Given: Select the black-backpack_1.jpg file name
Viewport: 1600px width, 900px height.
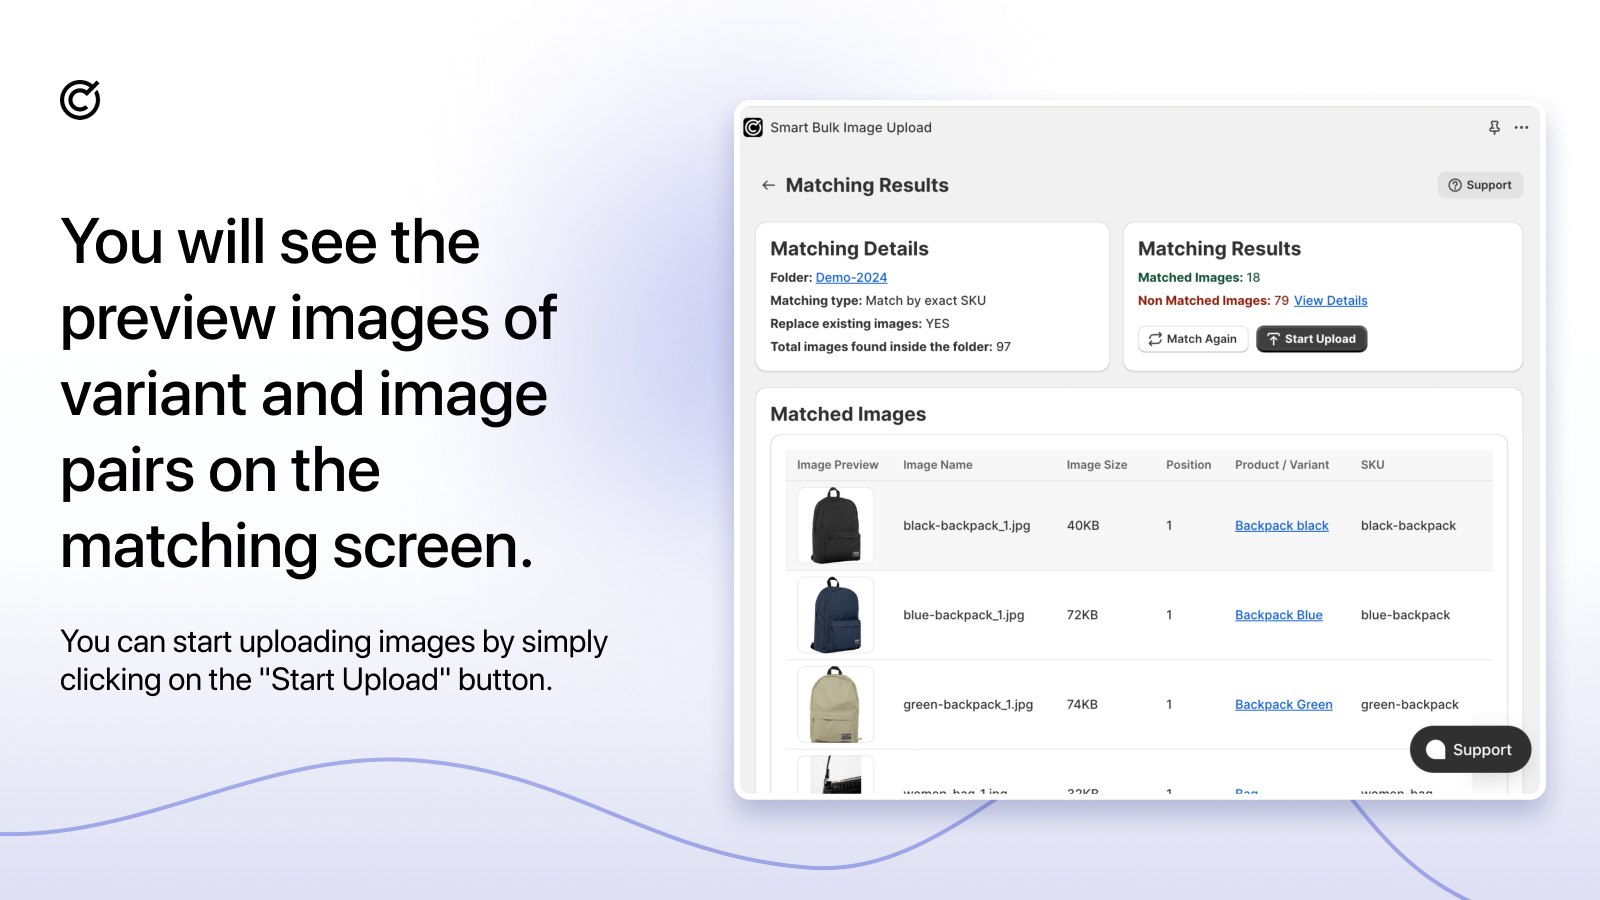Looking at the screenshot, I should coord(966,525).
